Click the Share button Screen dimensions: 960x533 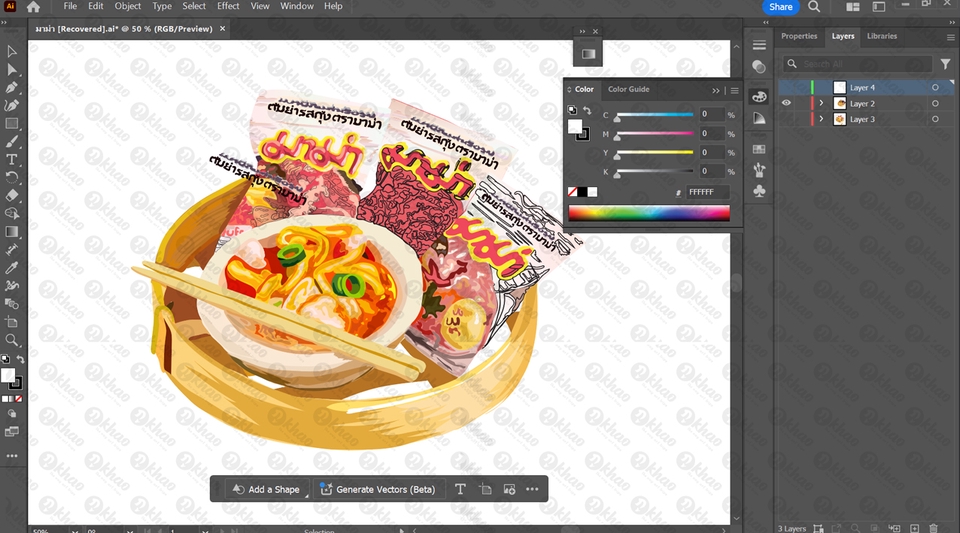point(781,7)
